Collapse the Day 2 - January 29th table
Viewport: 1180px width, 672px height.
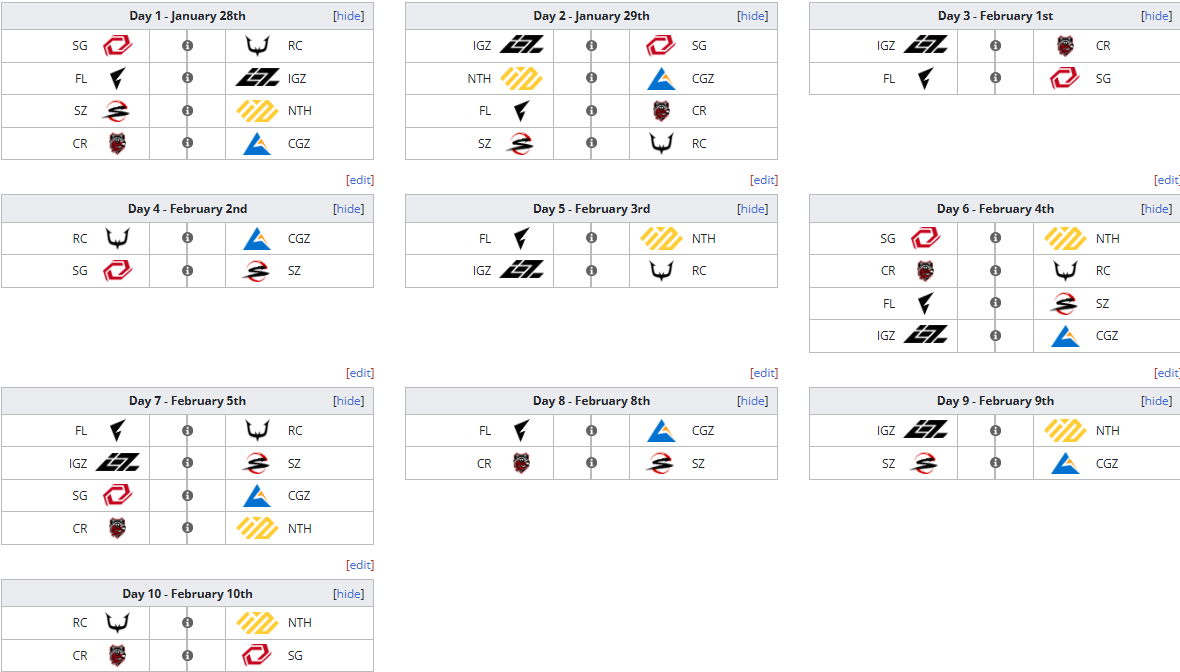pos(753,16)
